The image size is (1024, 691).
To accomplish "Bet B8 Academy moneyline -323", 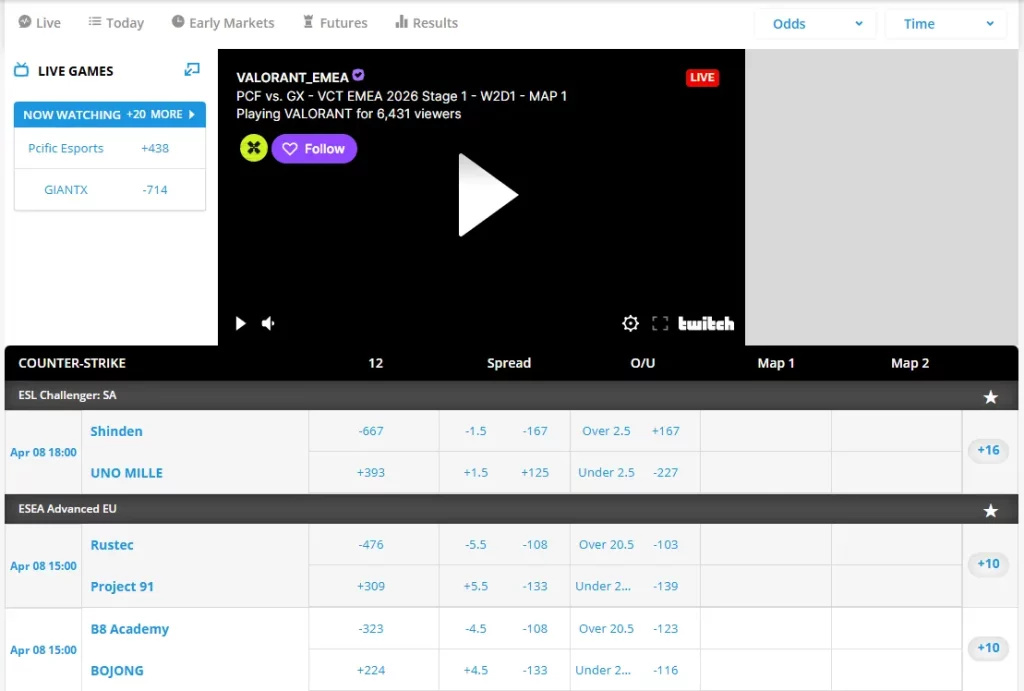I will 374,628.
